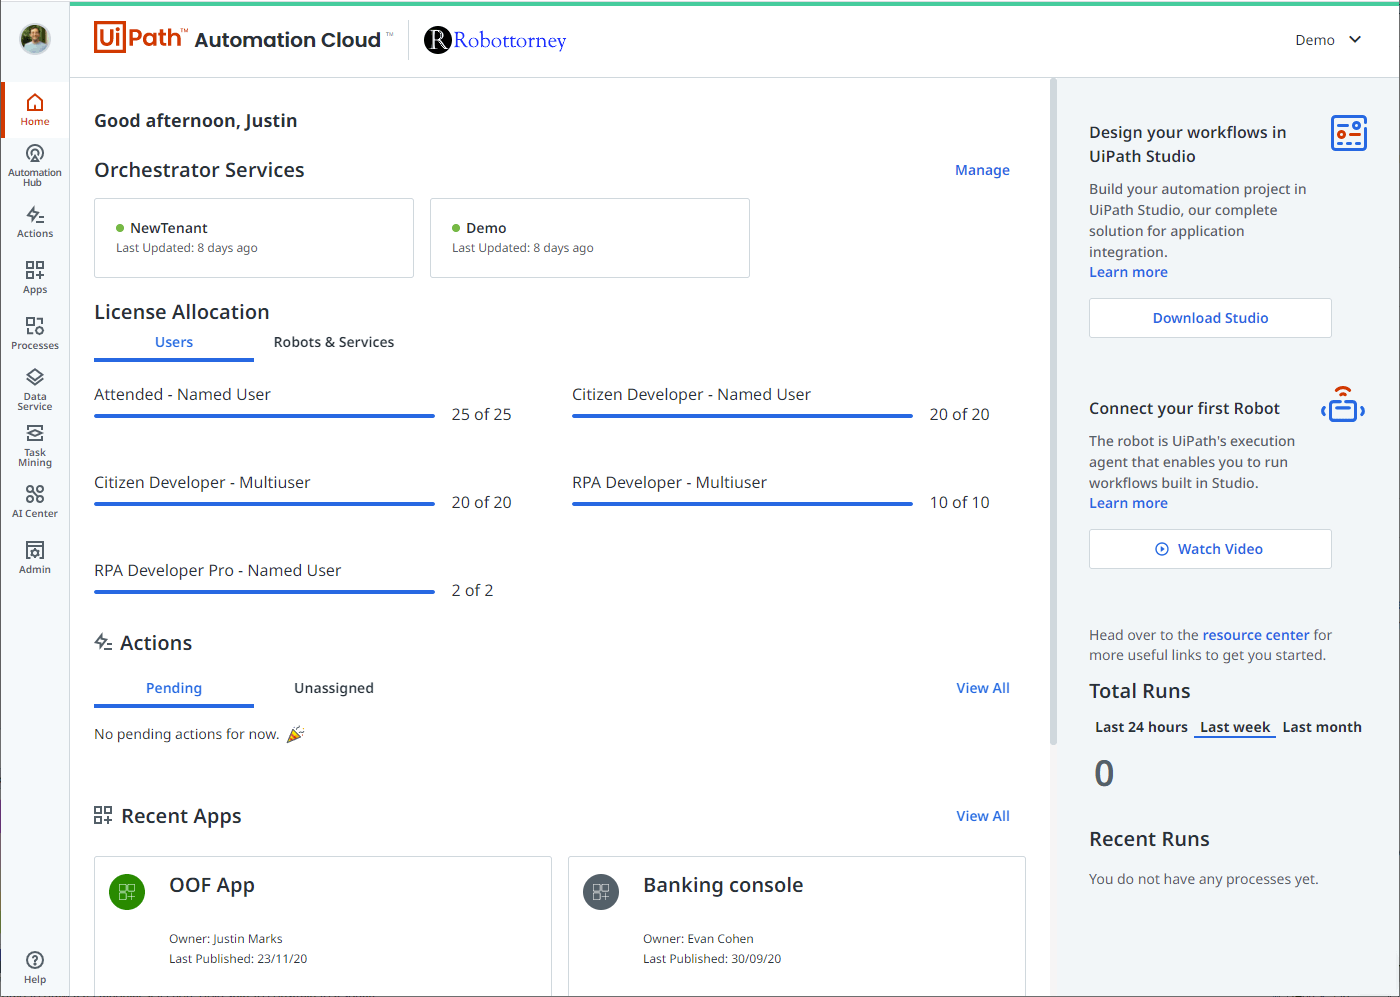The width and height of the screenshot is (1400, 997).
Task: Click the '2 of 2' license count
Action: point(472,590)
